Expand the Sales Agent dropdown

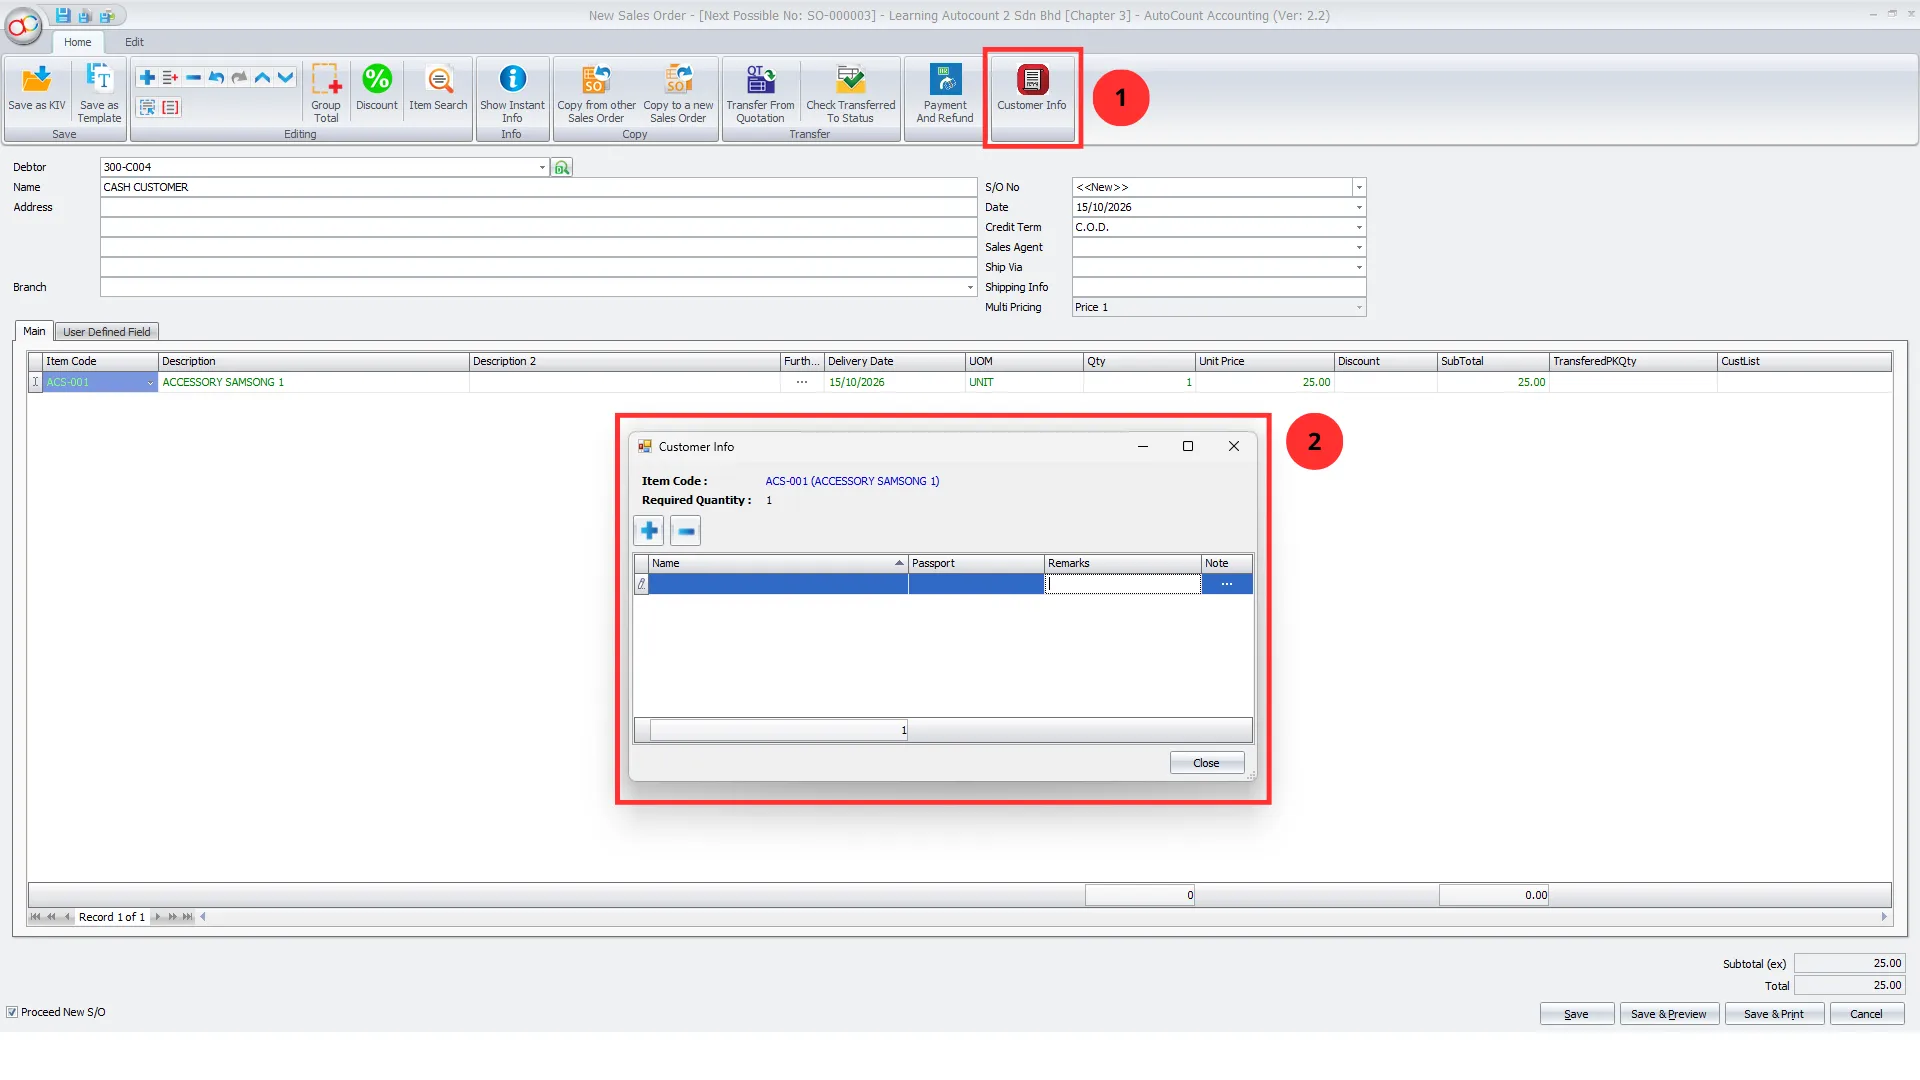point(1359,247)
